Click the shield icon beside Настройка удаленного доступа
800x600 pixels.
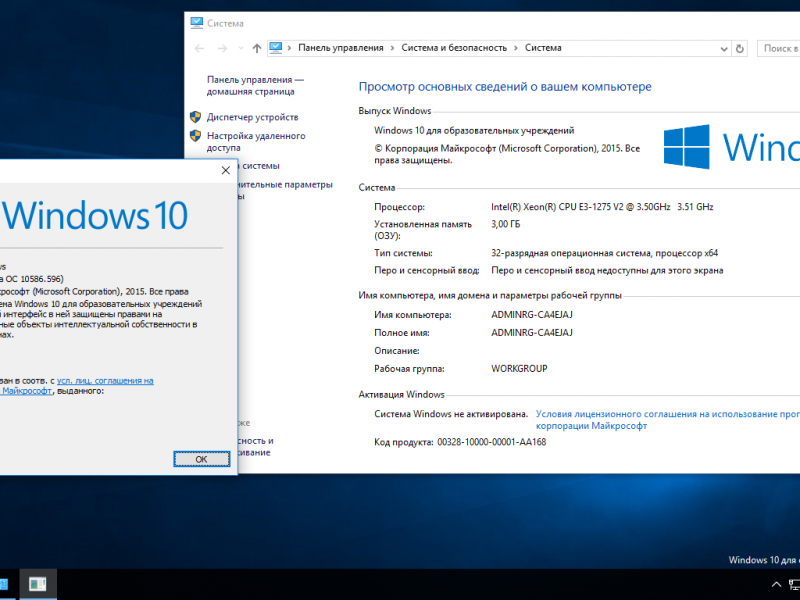(x=195, y=136)
